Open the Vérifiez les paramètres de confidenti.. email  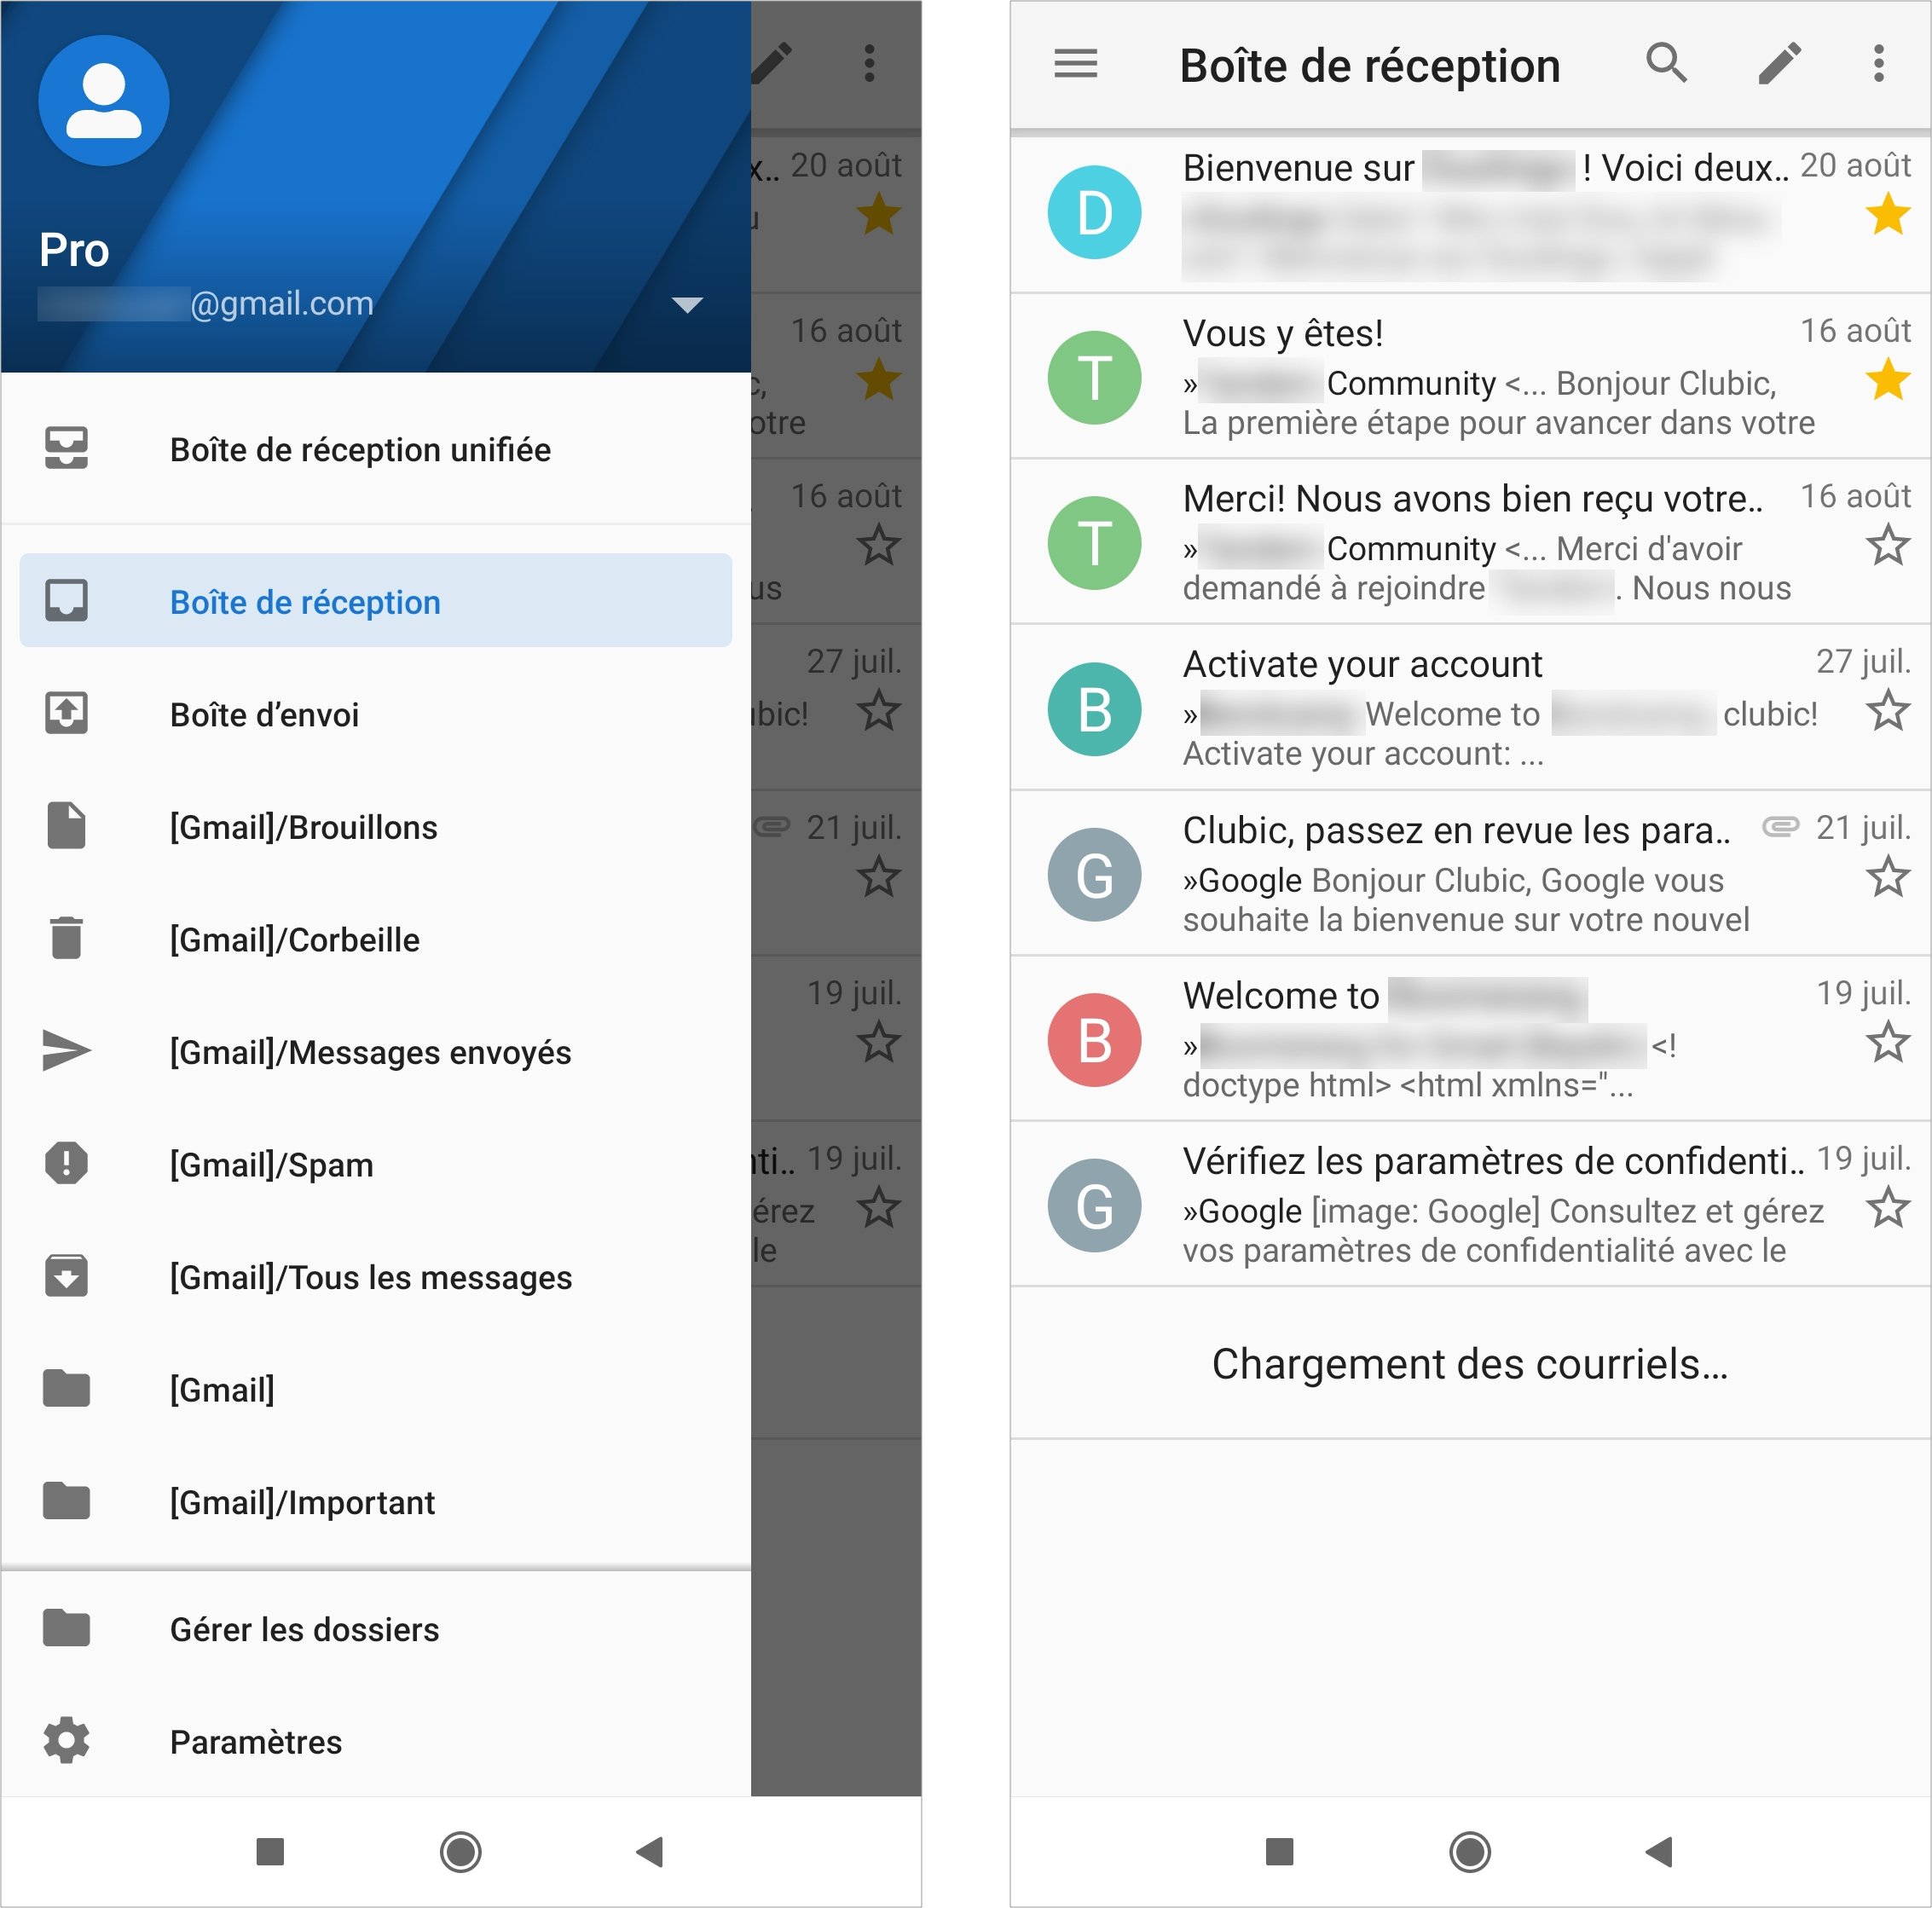pyautogui.click(x=1470, y=1204)
